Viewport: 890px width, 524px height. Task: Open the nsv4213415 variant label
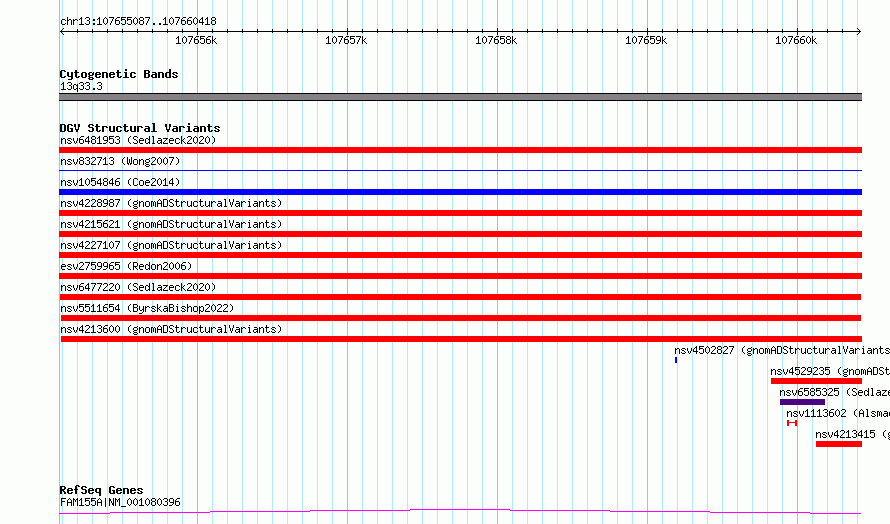coord(853,434)
